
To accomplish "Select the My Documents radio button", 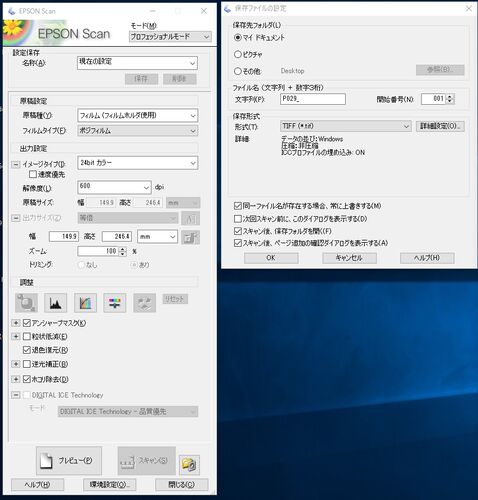I will (238, 37).
